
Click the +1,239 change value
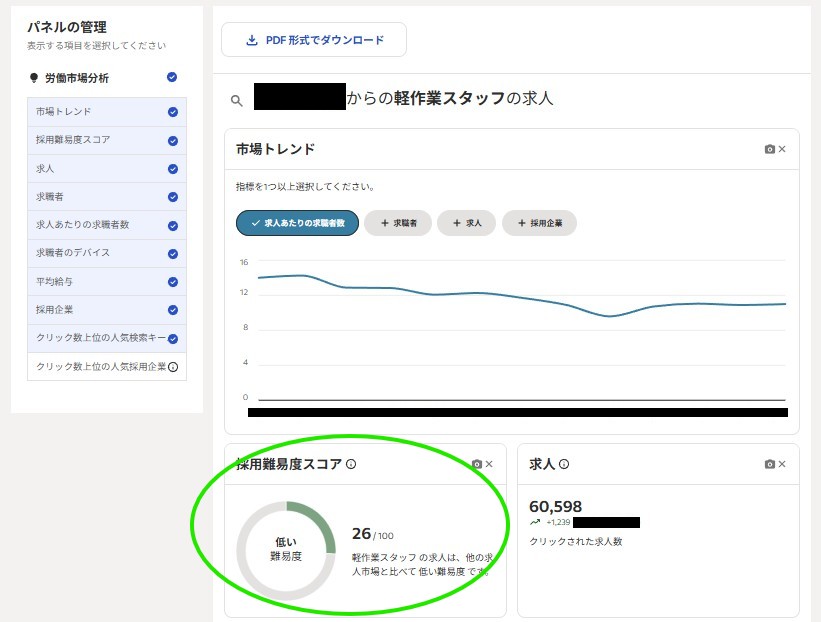(558, 522)
